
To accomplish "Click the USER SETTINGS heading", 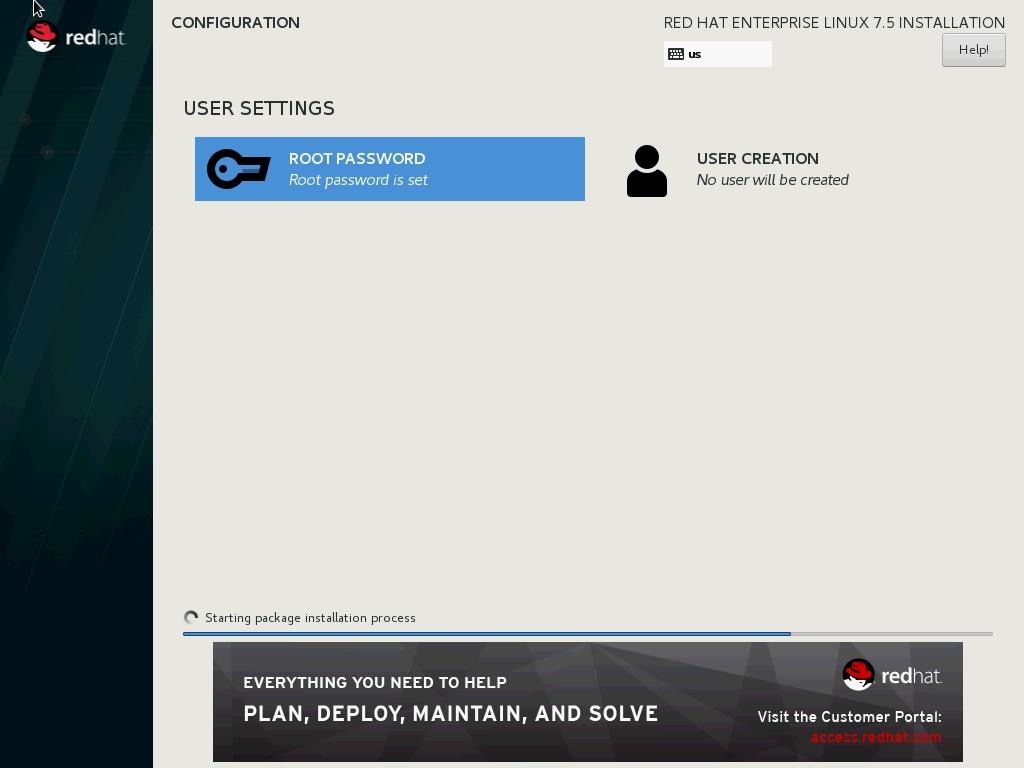I will pos(259,108).
